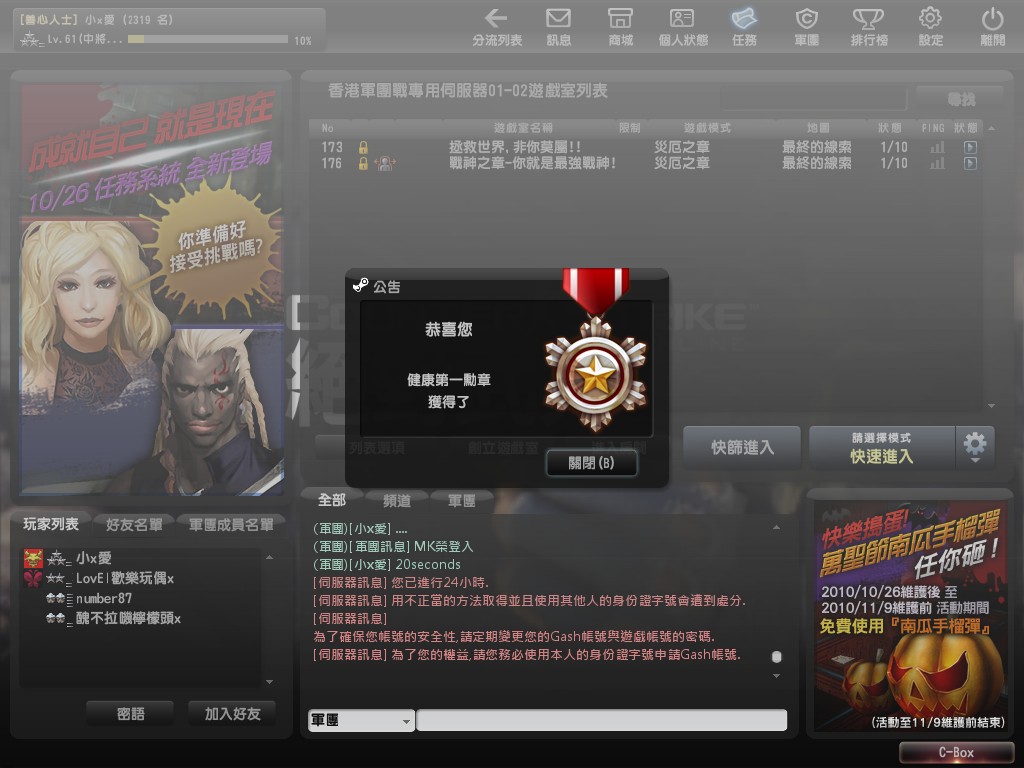Click the rank icon beside 醜不拉嘰檸檬頭x
1024x768 pixels.
(x=59, y=618)
